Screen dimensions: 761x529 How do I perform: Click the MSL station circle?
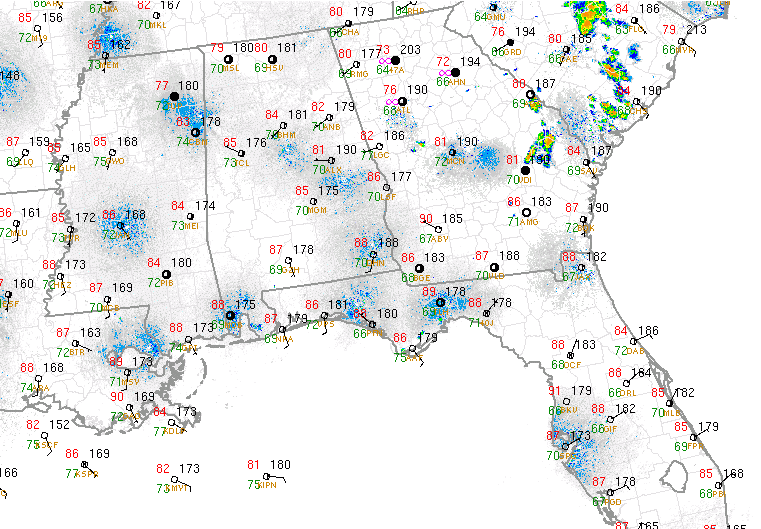point(229,59)
